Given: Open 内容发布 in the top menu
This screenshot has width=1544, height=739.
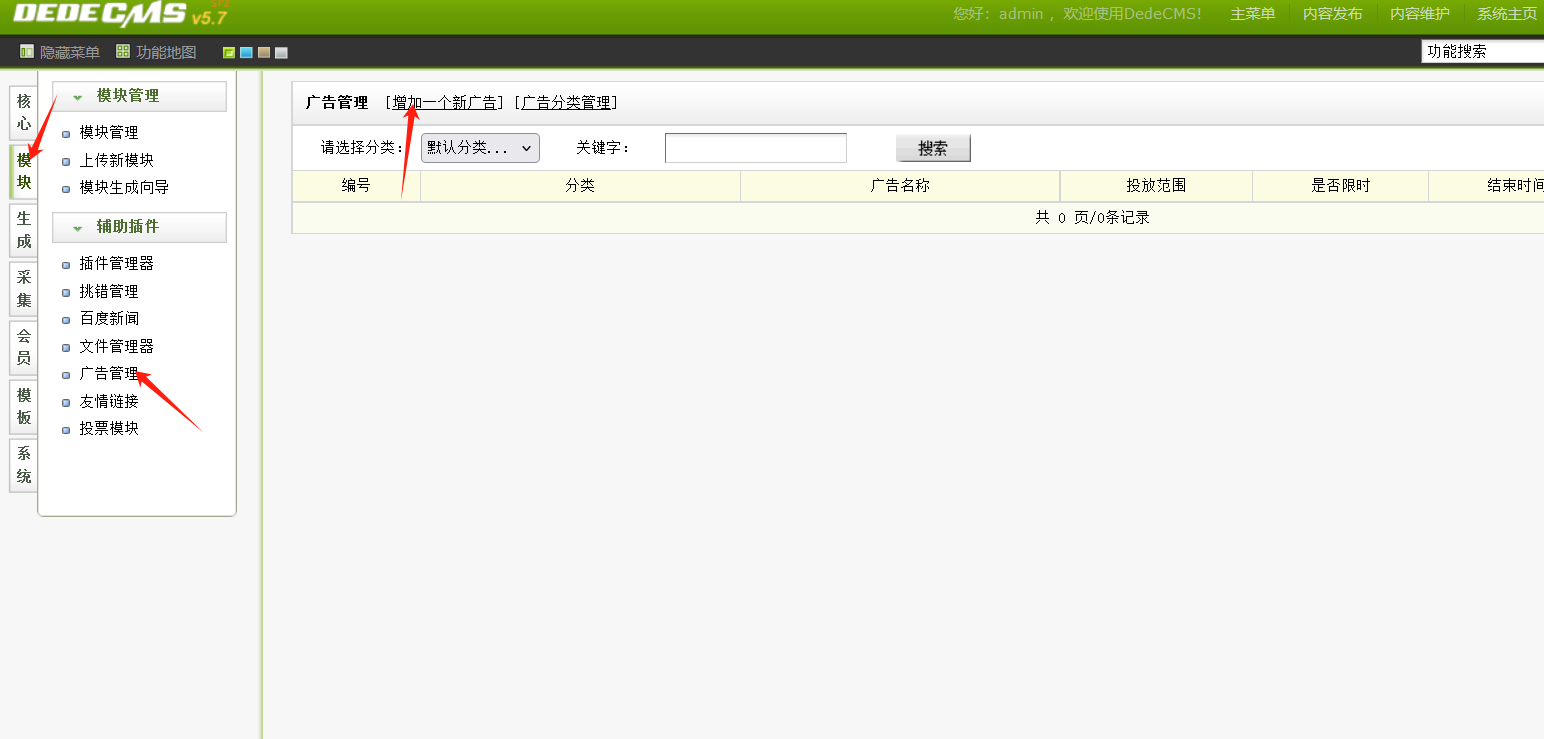Looking at the screenshot, I should [x=1332, y=14].
